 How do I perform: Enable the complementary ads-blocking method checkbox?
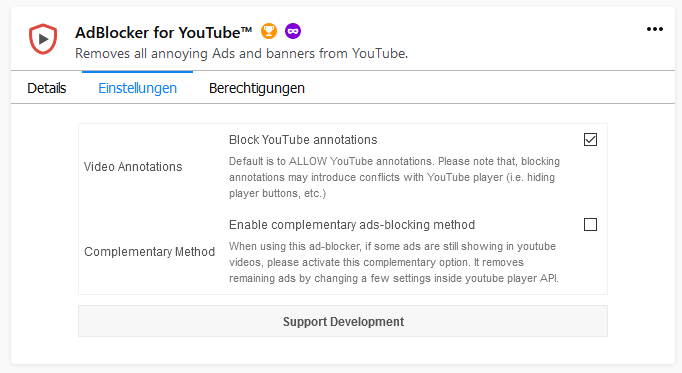tap(590, 225)
